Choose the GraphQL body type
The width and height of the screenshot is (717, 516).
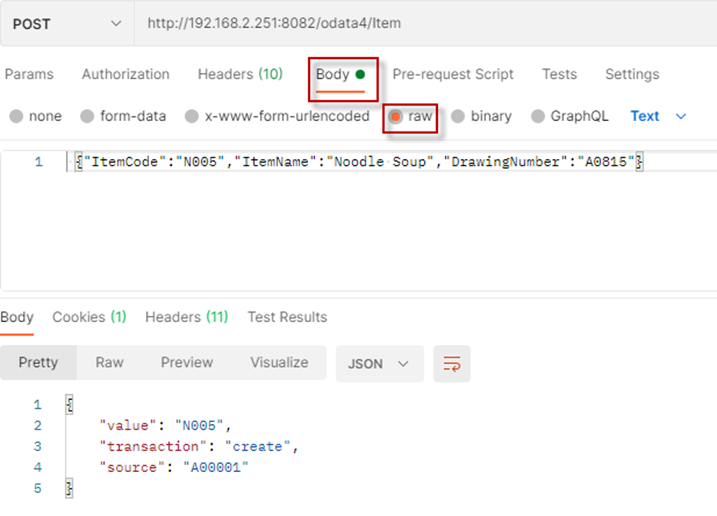(x=570, y=116)
